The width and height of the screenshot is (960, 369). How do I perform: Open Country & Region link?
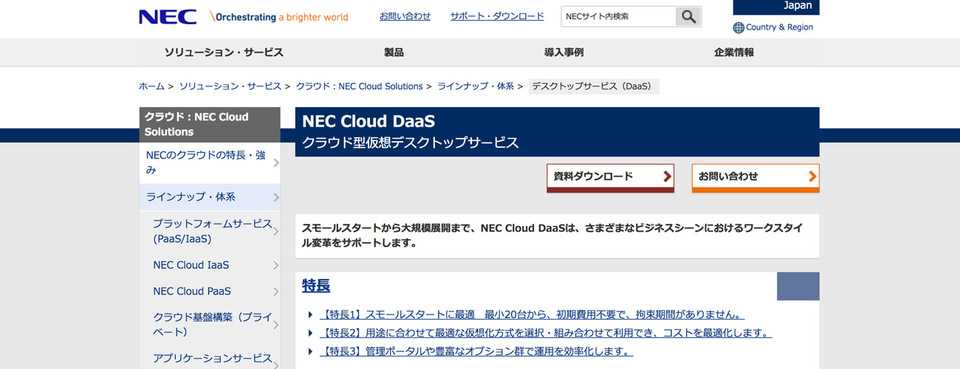tap(779, 28)
